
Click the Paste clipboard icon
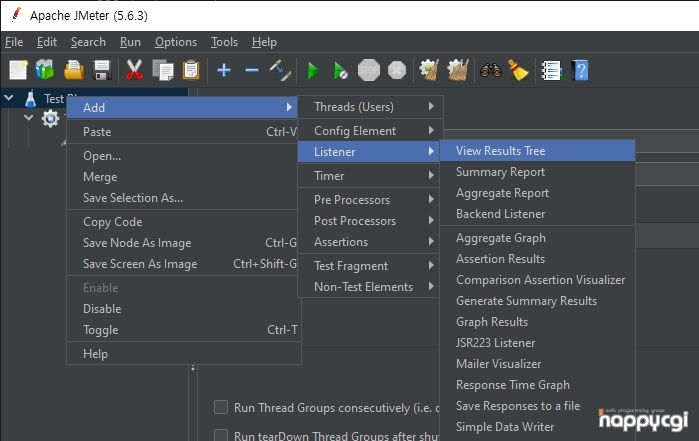tap(191, 70)
